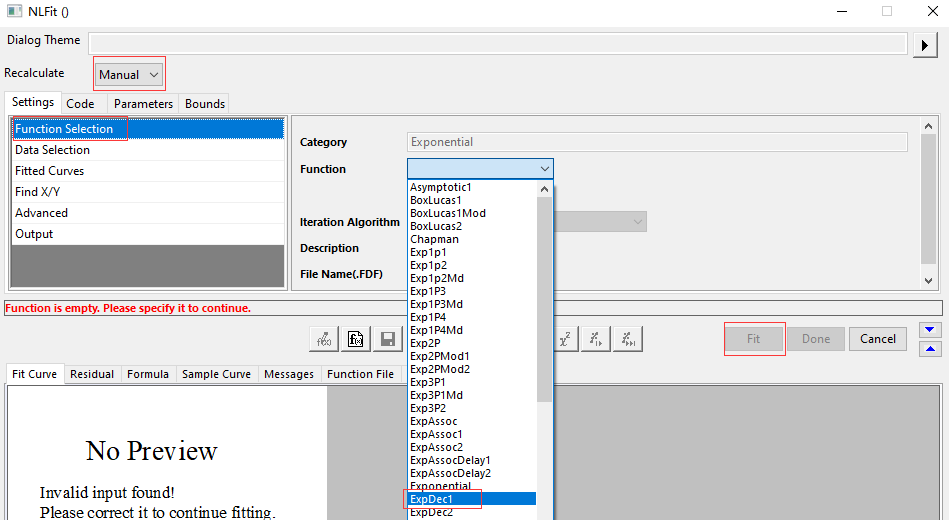Select Advanced in settings list
Image resolution: width=949 pixels, height=520 pixels.
click(x=148, y=213)
